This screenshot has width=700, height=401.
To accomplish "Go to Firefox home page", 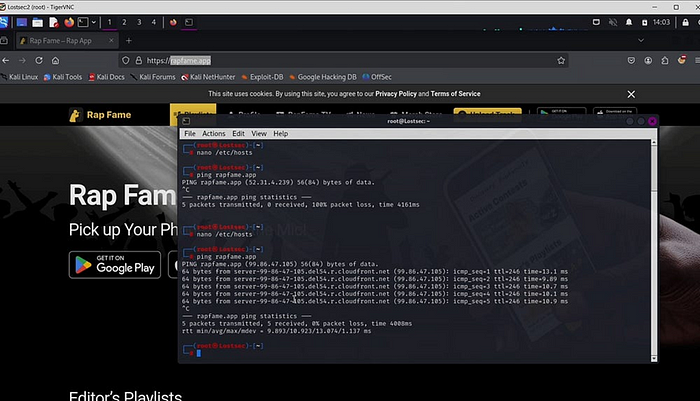I will [x=55, y=60].
